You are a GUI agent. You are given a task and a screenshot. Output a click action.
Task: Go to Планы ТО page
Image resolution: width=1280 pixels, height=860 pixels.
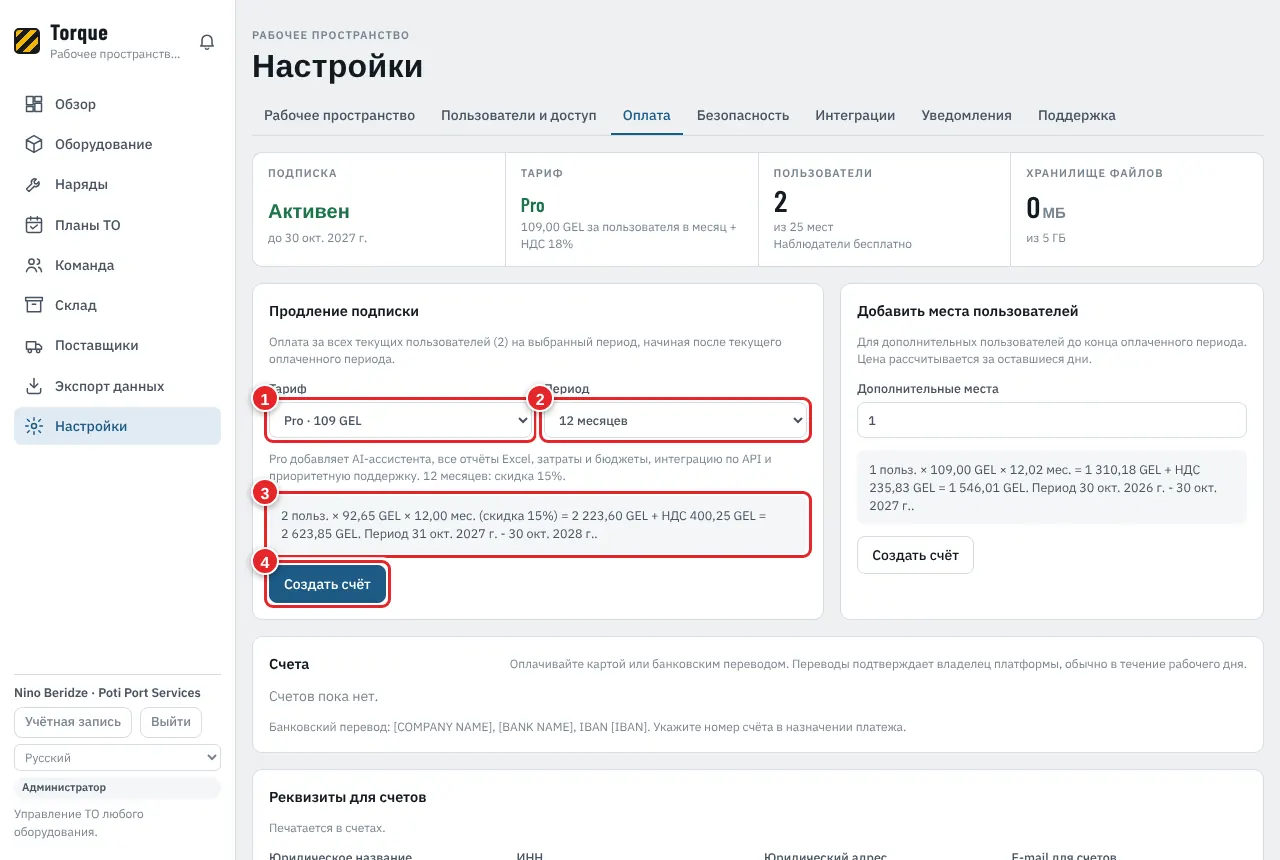pos(117,225)
